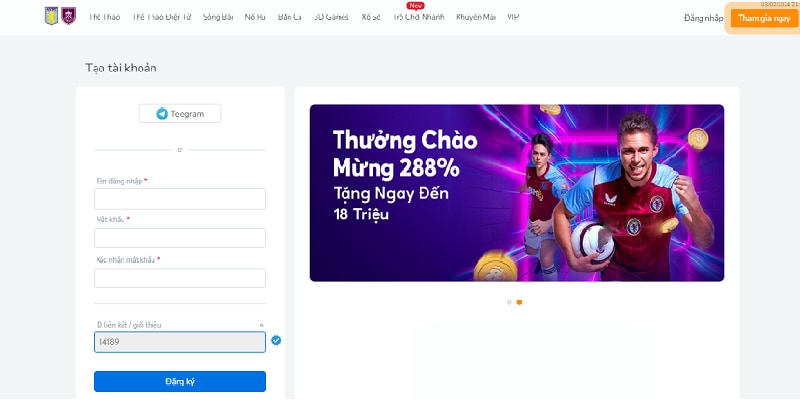Open the Khuyến Mãi menu
The image size is (800, 400).
tap(476, 17)
